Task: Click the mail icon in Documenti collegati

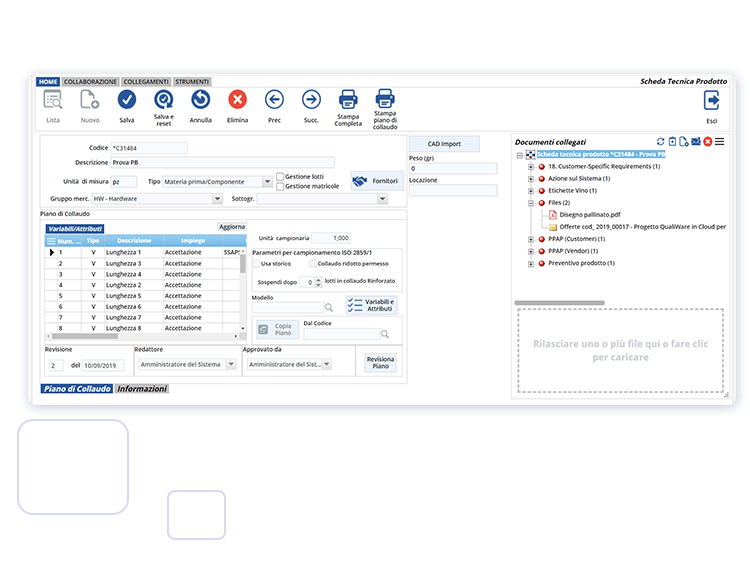Action: coord(696,142)
